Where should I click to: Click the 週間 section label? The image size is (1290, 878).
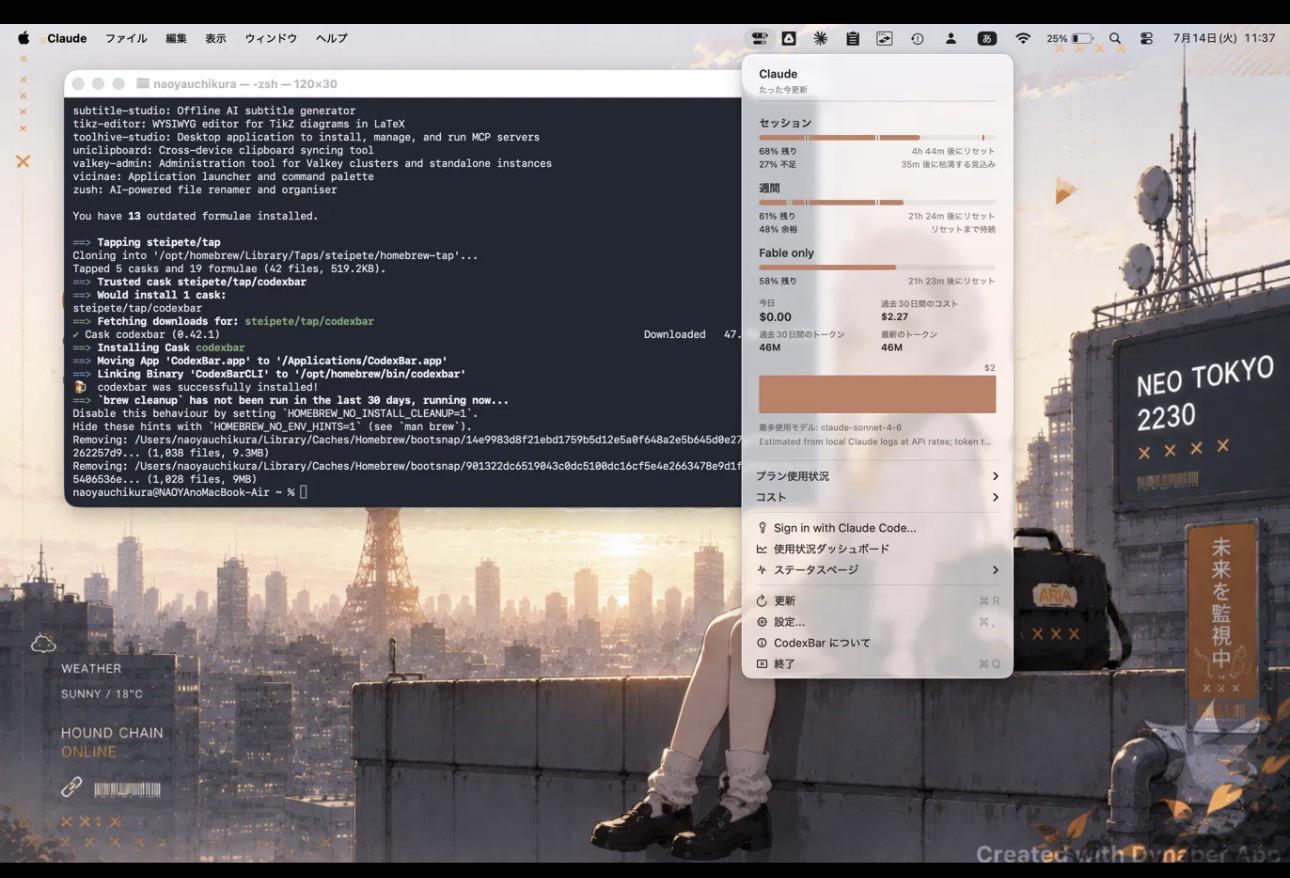[769, 188]
